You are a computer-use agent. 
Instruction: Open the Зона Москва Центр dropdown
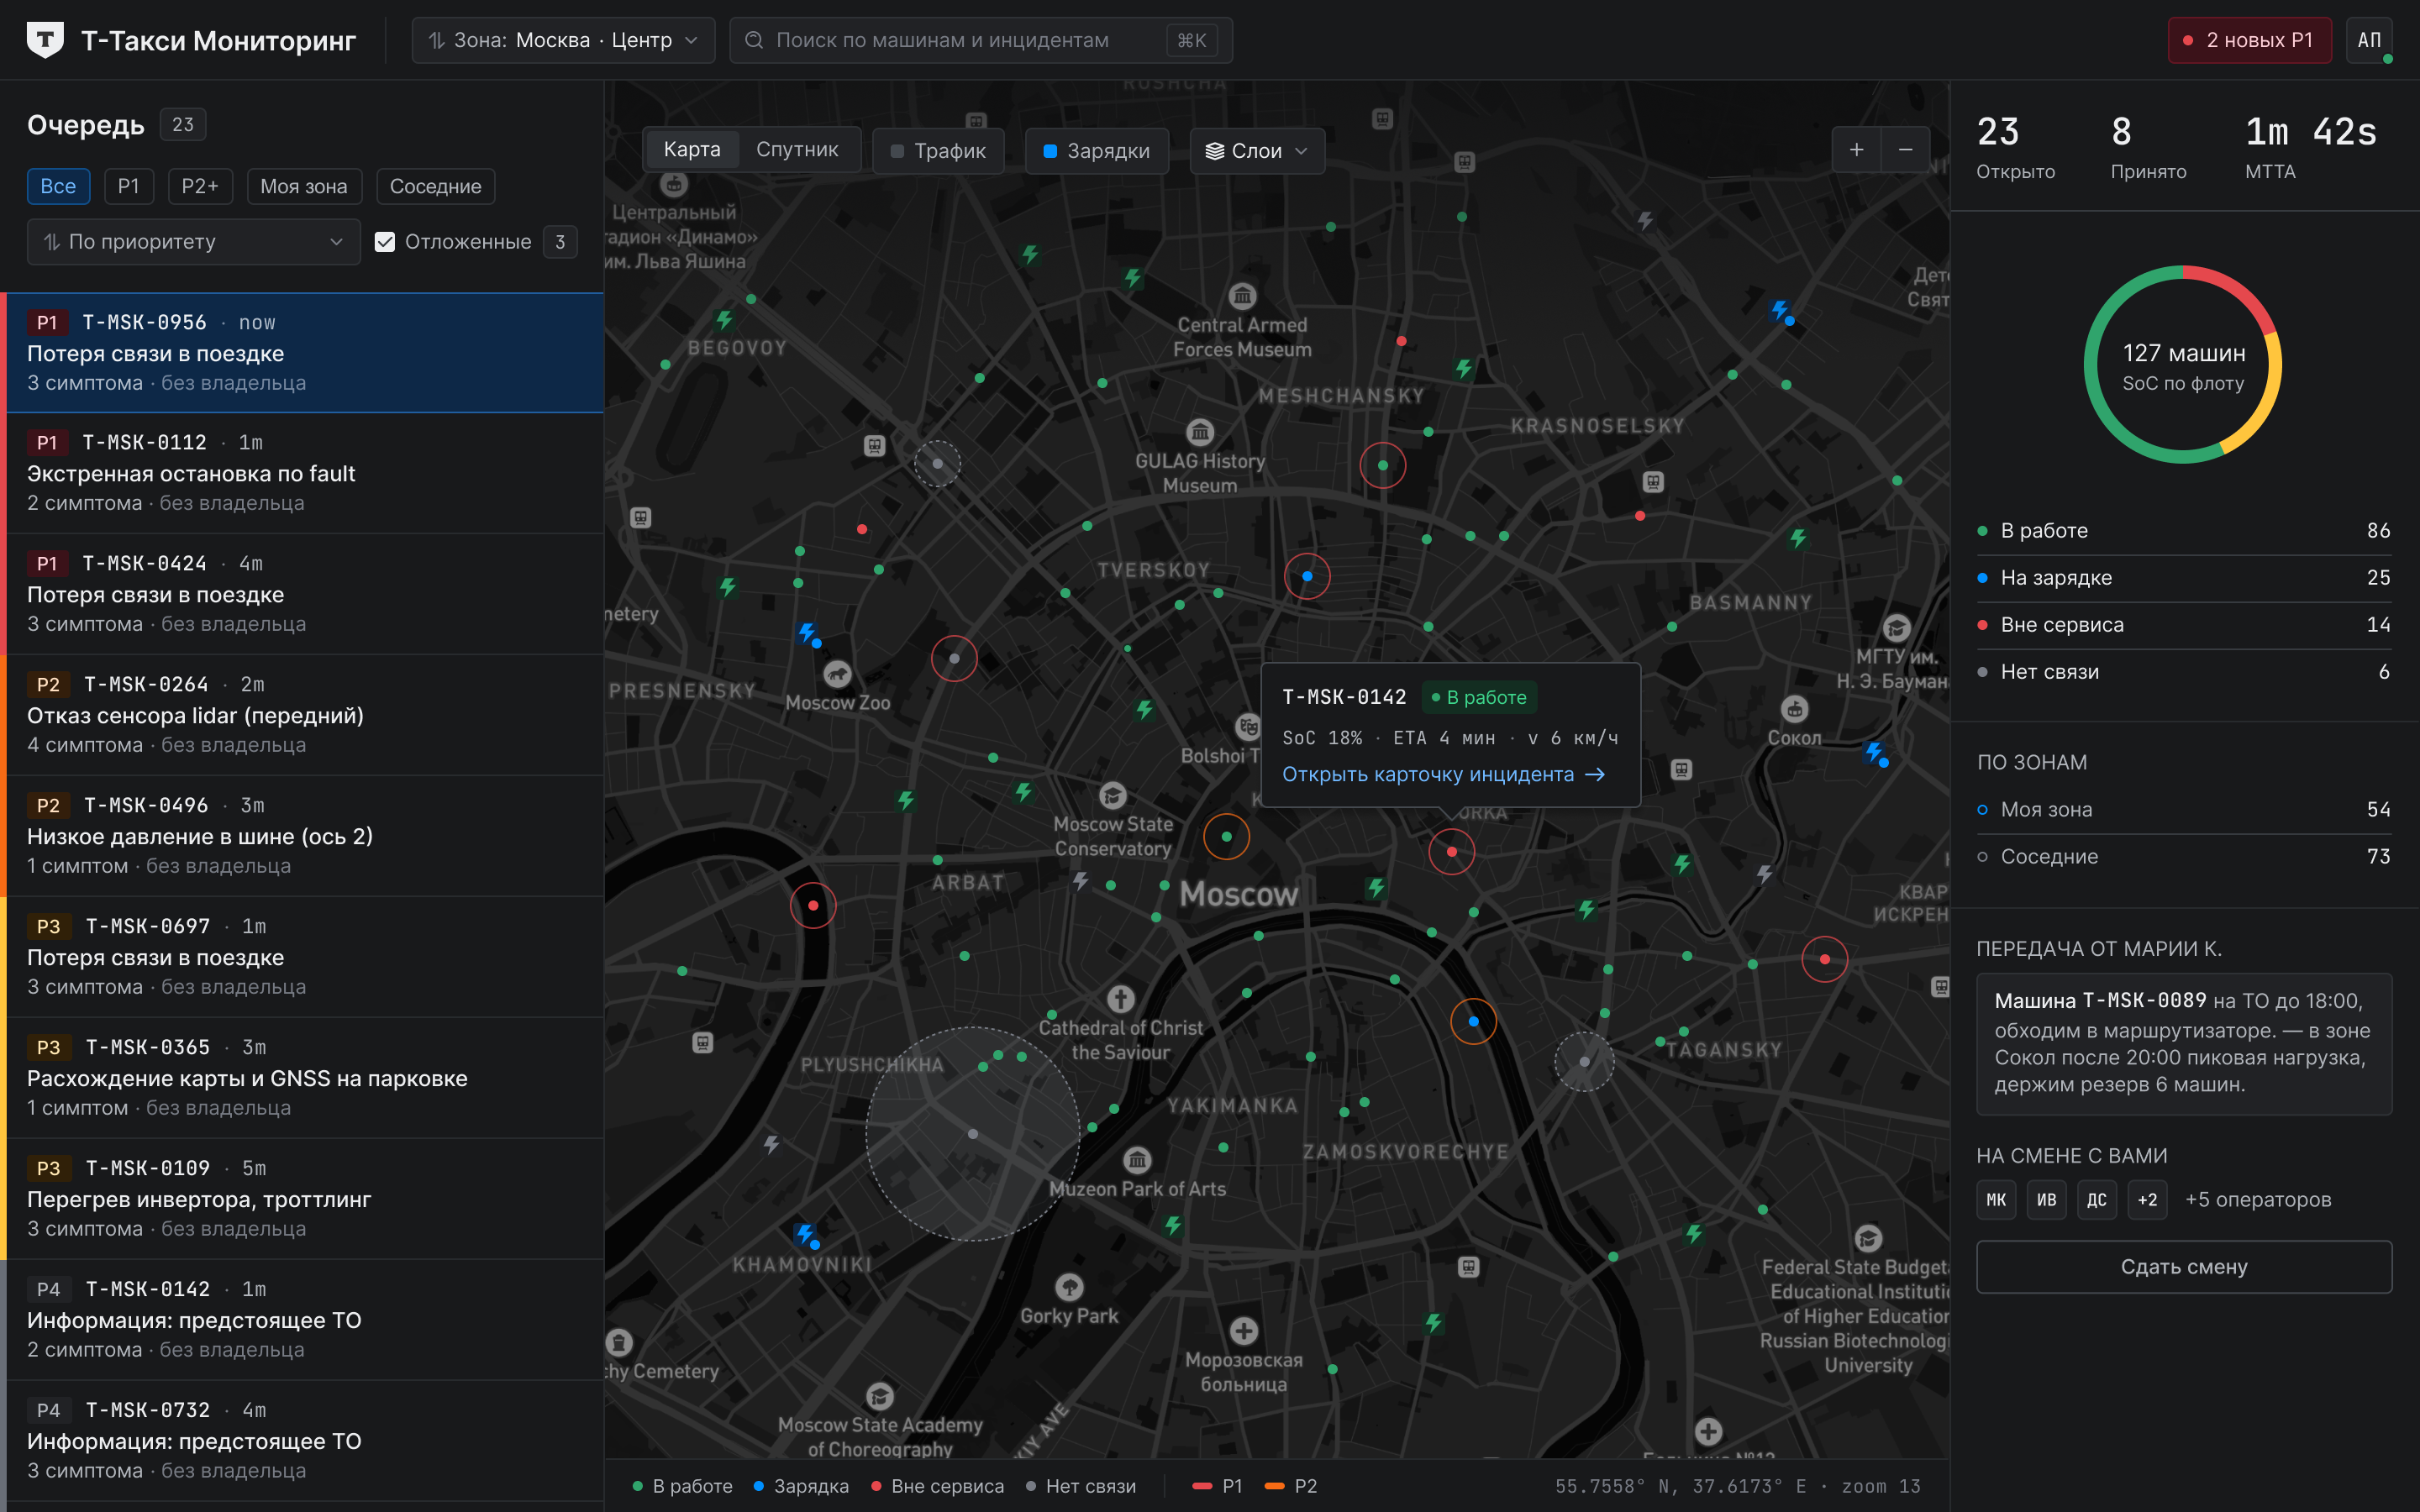coord(563,40)
